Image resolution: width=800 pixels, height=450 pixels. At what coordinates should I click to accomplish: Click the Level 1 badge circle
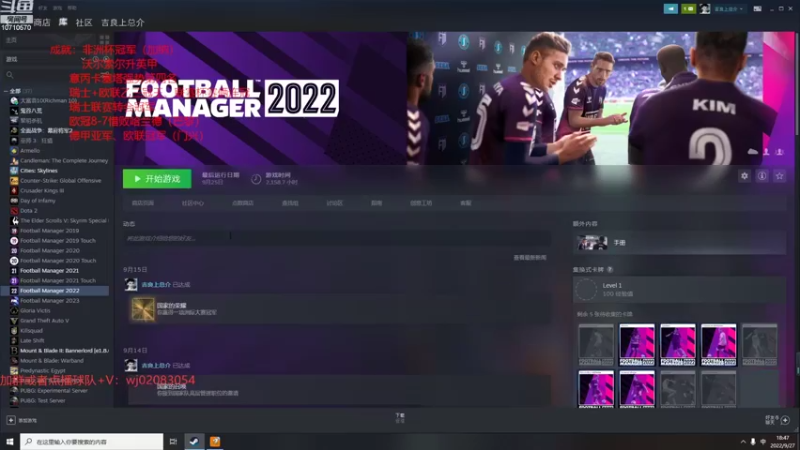coord(586,289)
